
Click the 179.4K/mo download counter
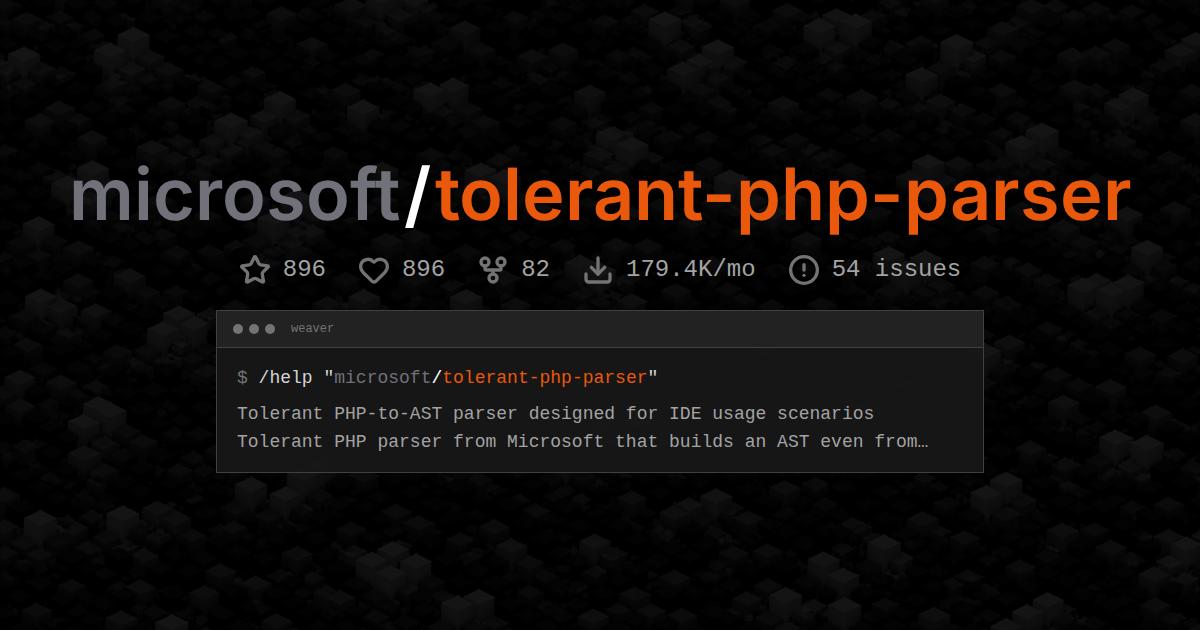[691, 268]
